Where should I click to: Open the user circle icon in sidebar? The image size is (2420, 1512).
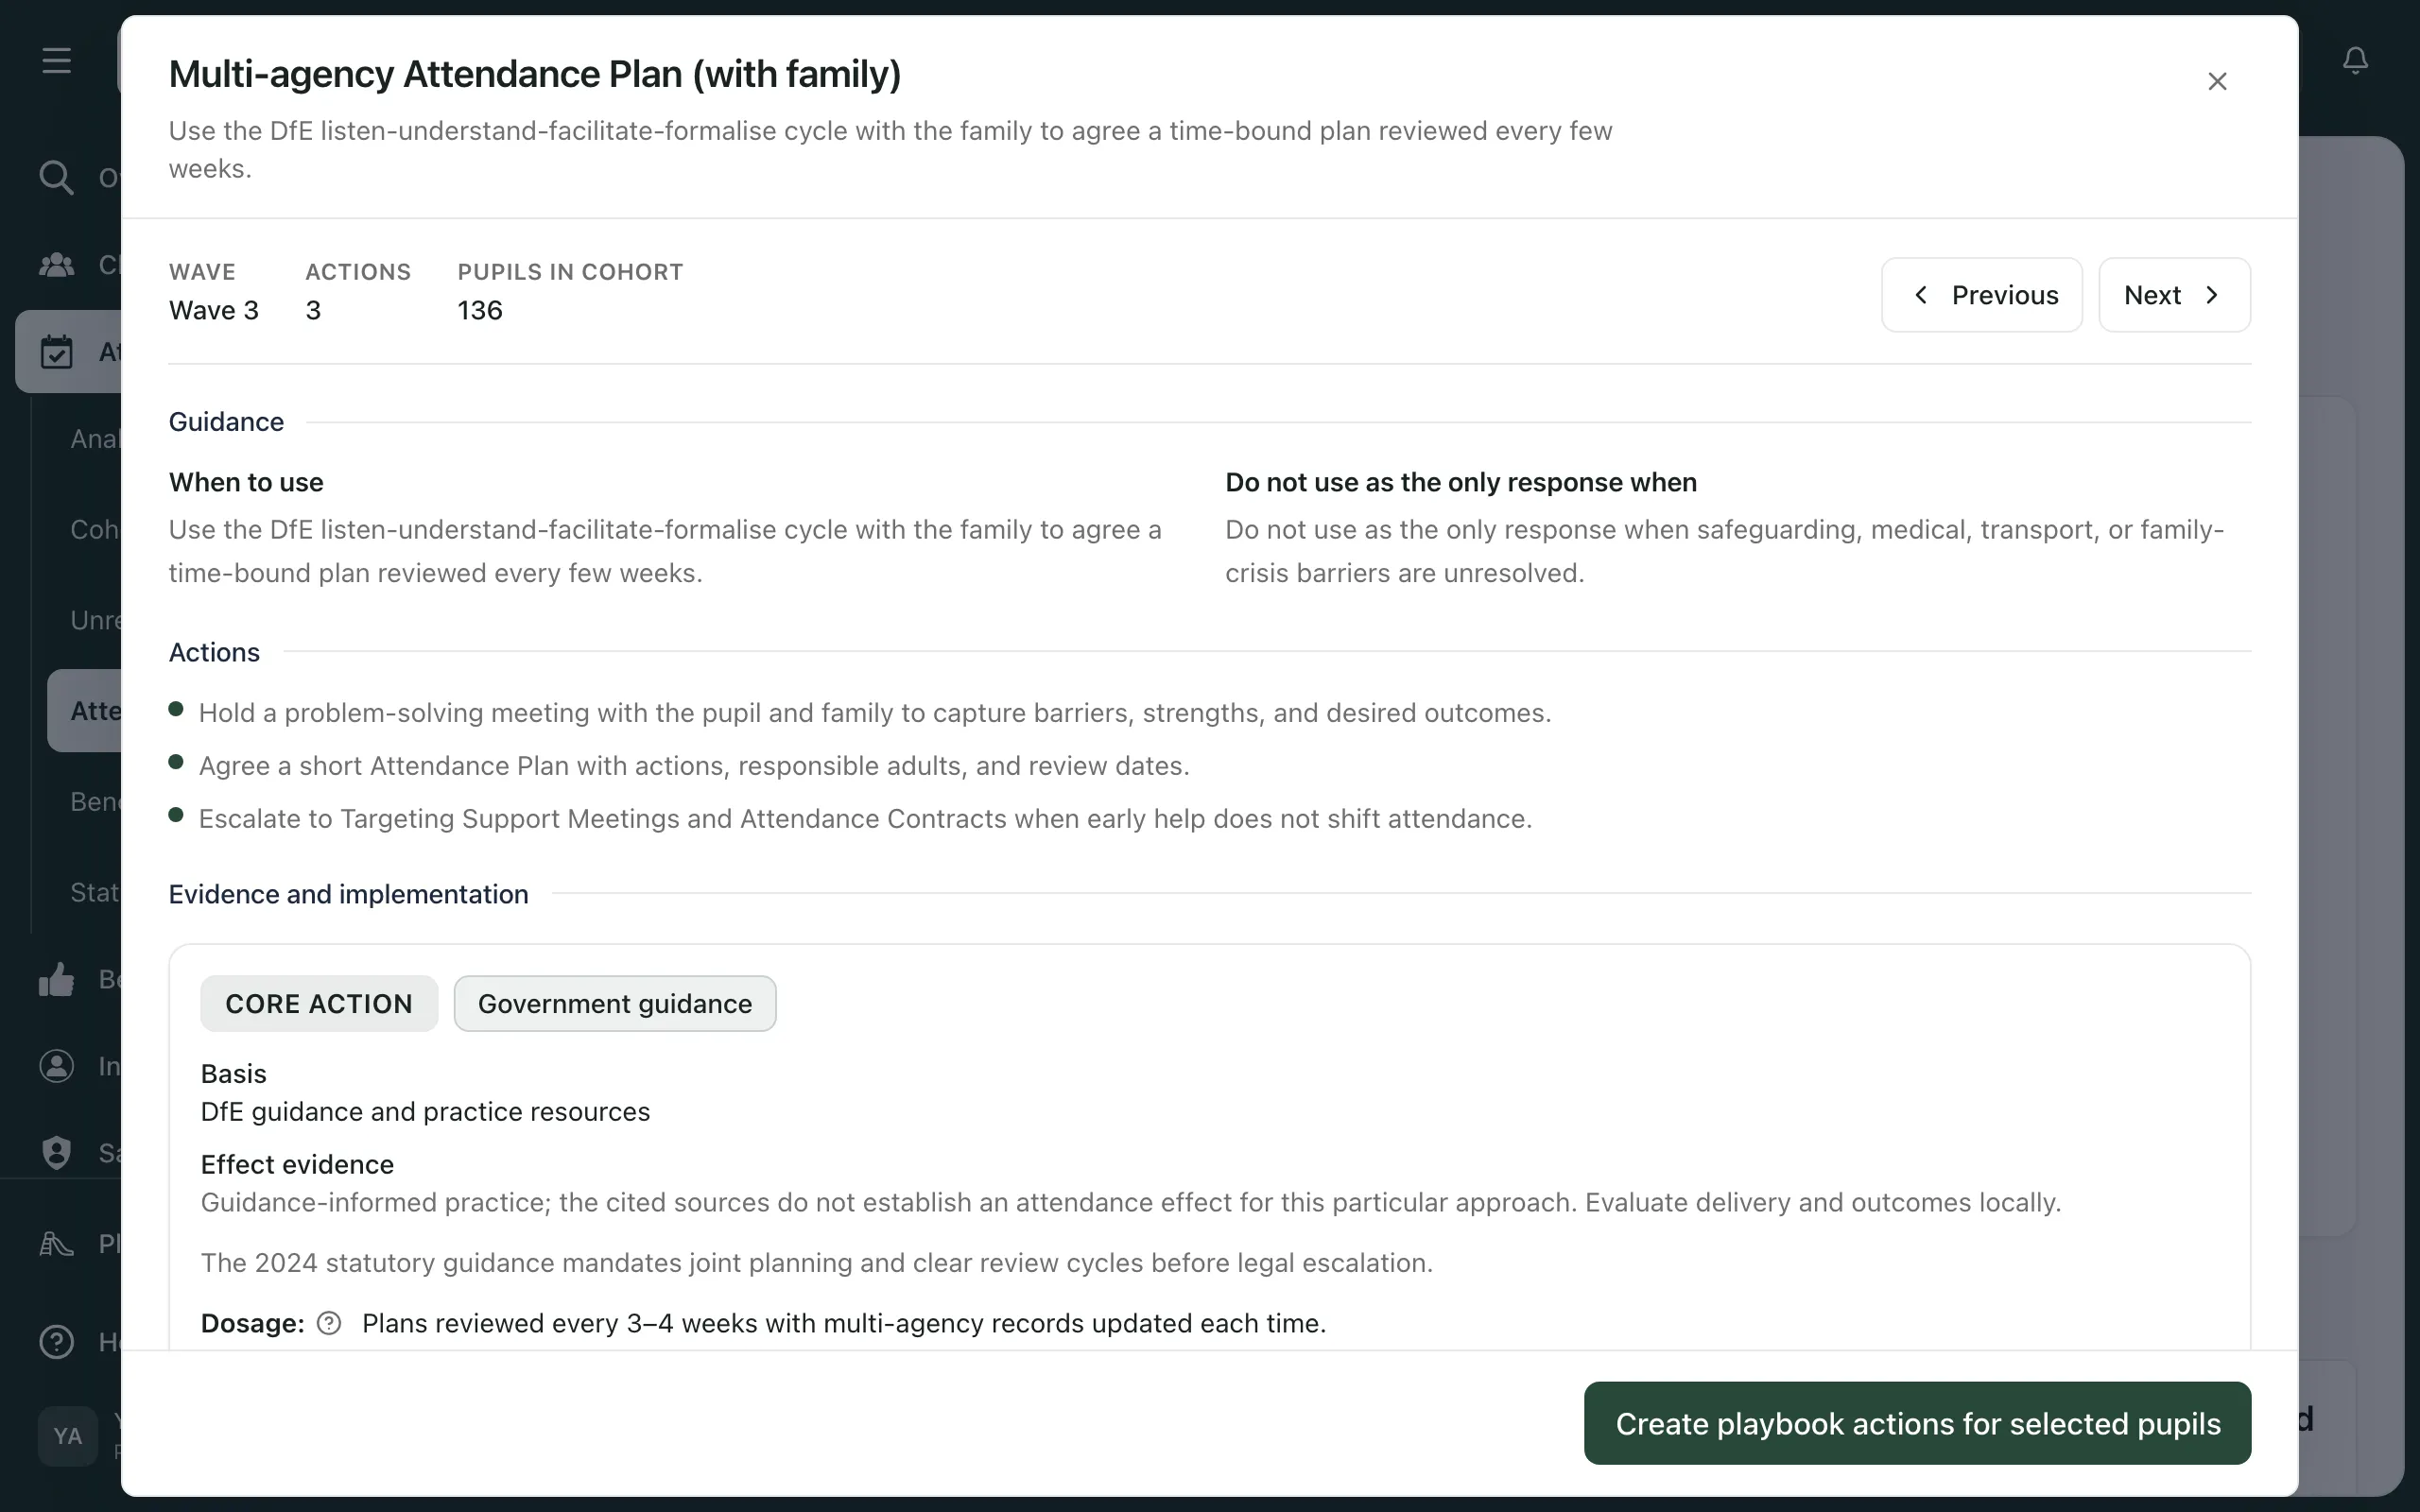click(57, 1065)
